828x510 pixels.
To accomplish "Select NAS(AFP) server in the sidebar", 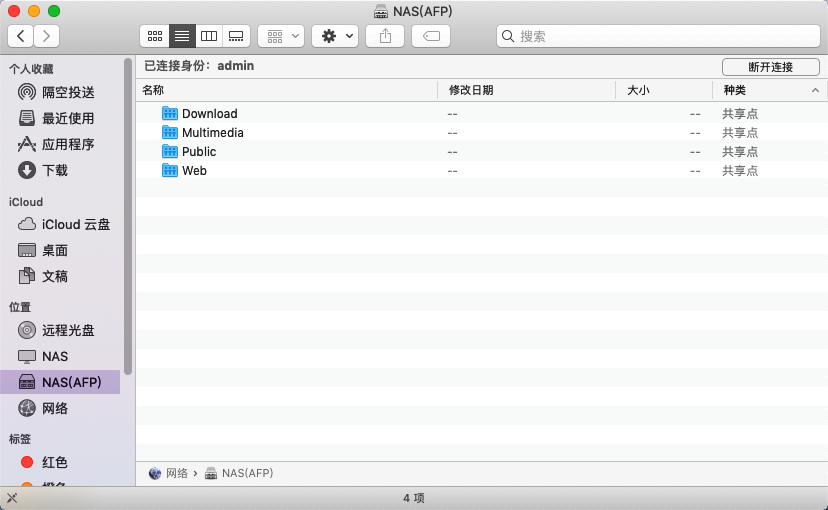I will pyautogui.click(x=60, y=382).
